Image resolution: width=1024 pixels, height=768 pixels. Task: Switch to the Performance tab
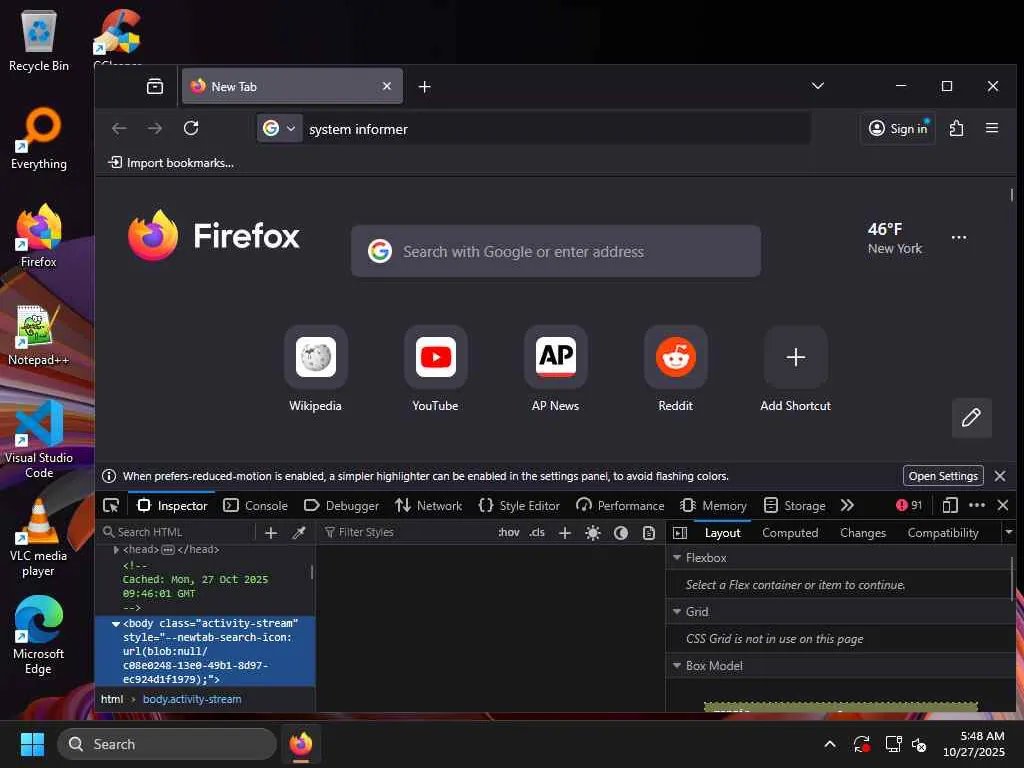point(620,505)
